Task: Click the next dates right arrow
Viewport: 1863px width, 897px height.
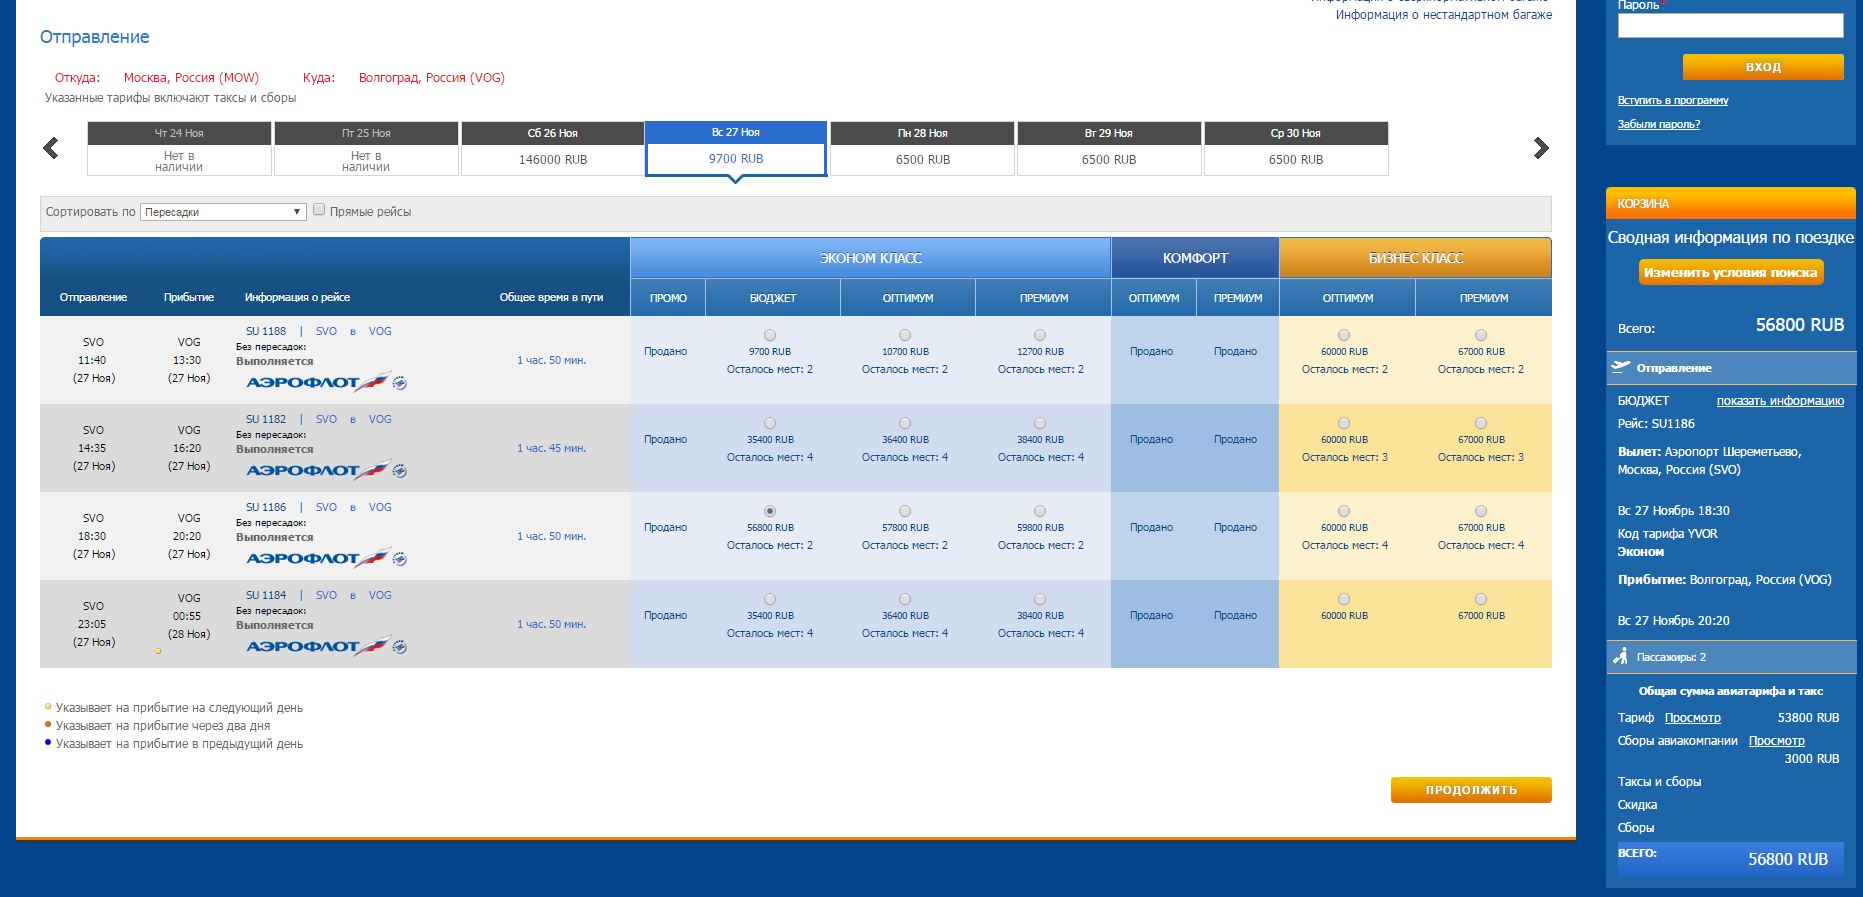Action: coord(1540,148)
